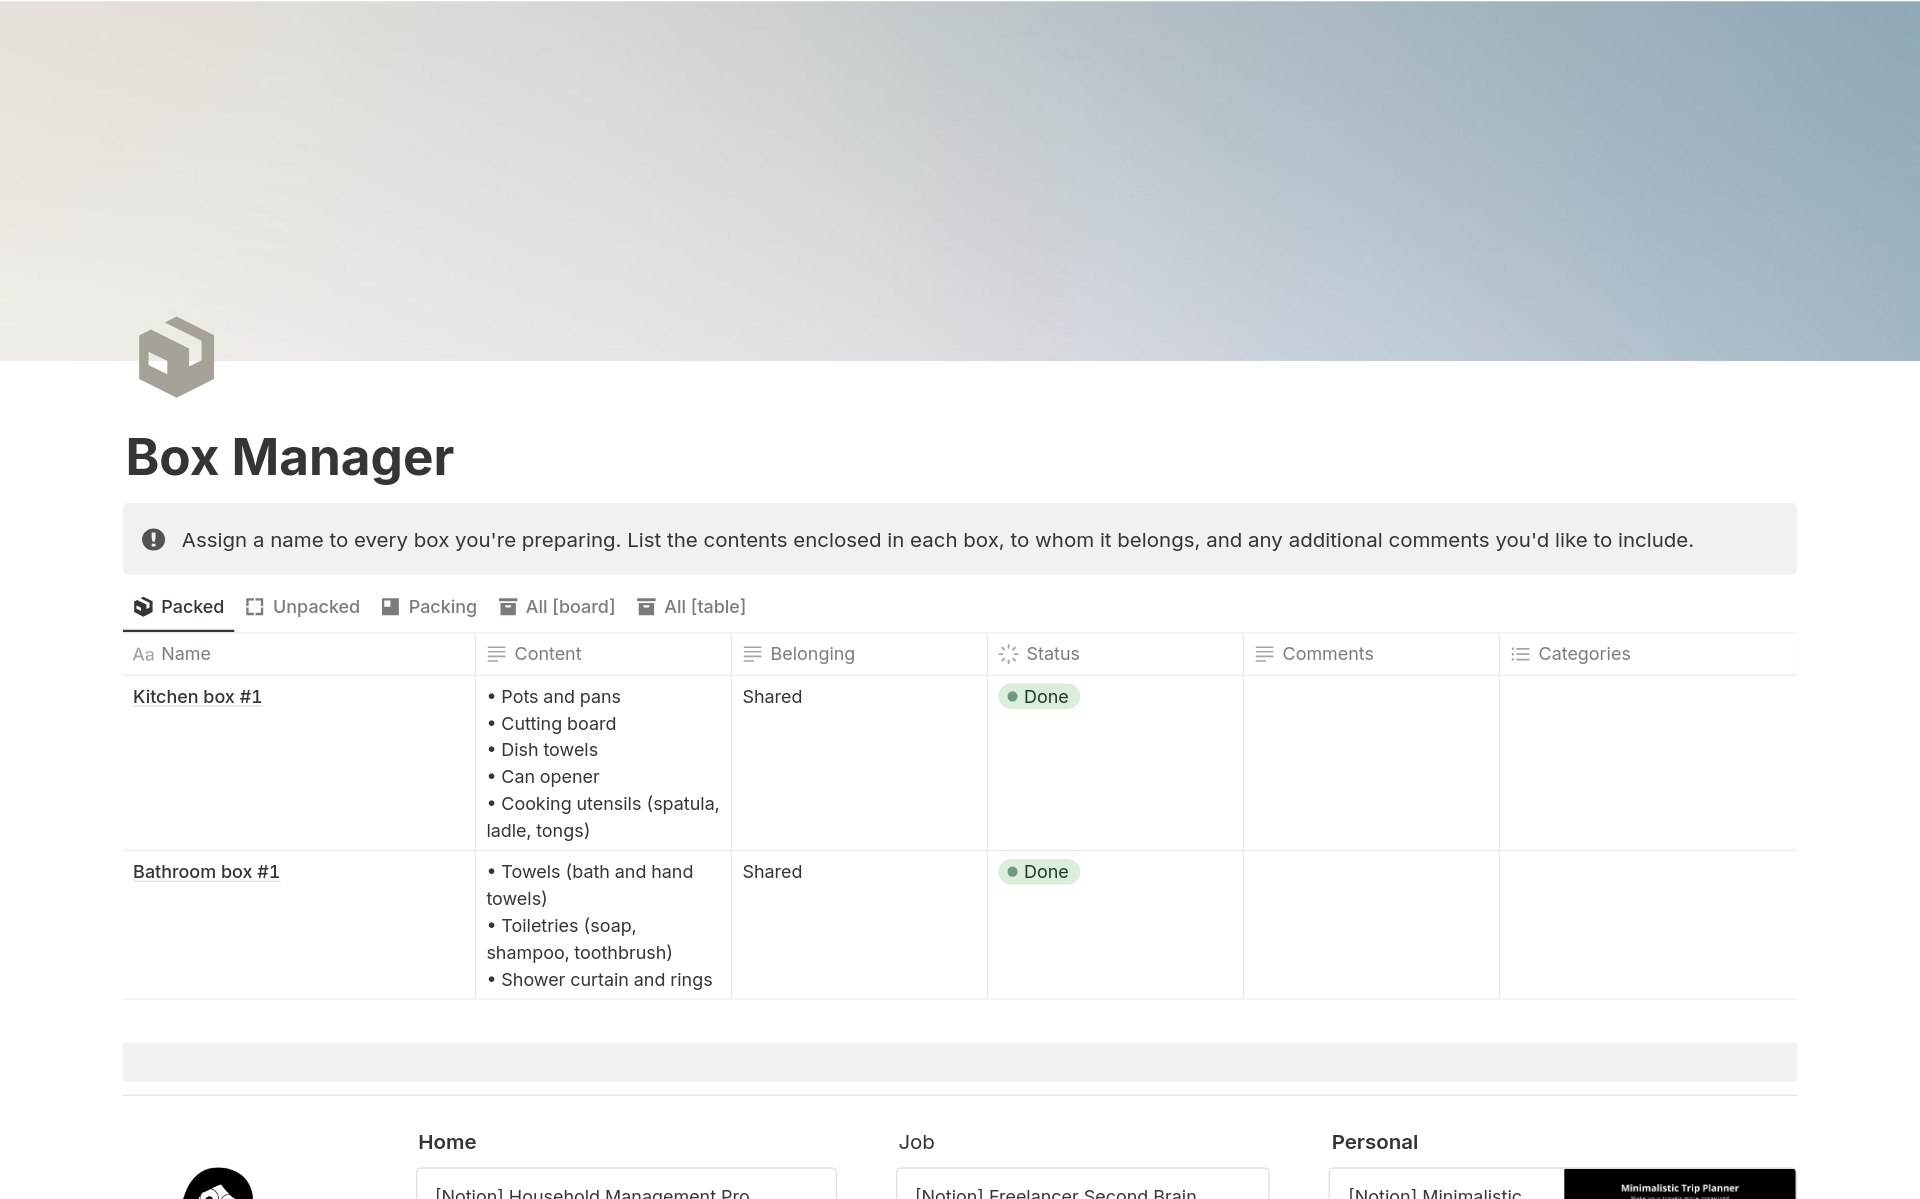Click the Status column header icon
Viewport: 1920px width, 1199px height.
pos(1010,653)
